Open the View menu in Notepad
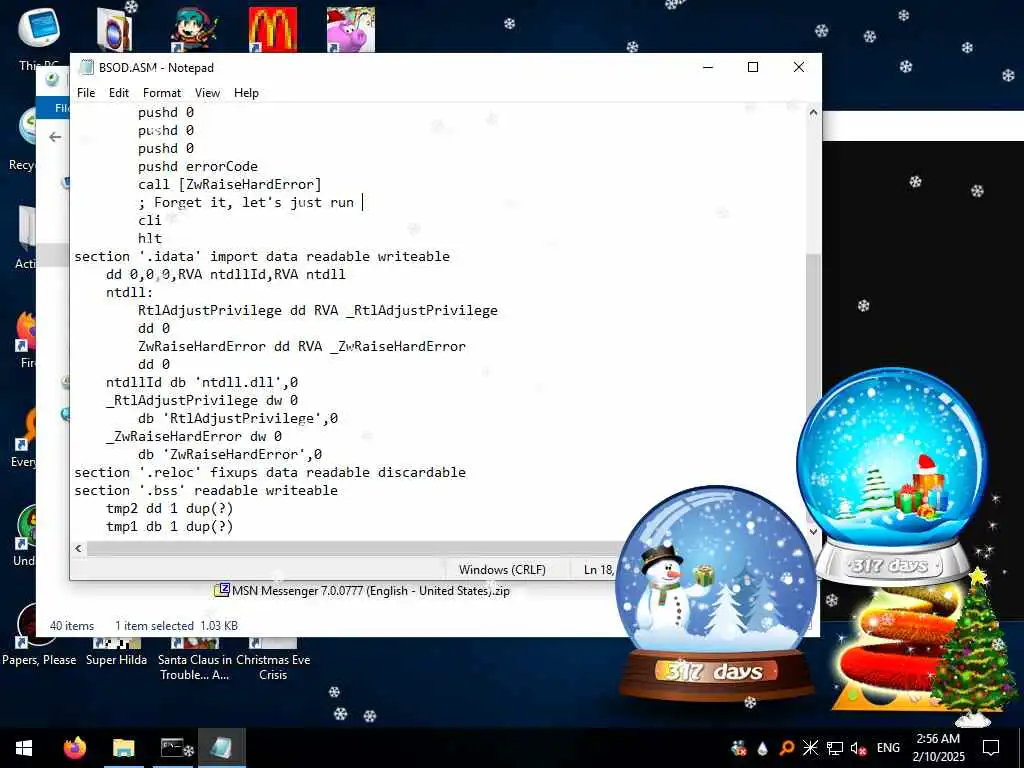 [207, 93]
